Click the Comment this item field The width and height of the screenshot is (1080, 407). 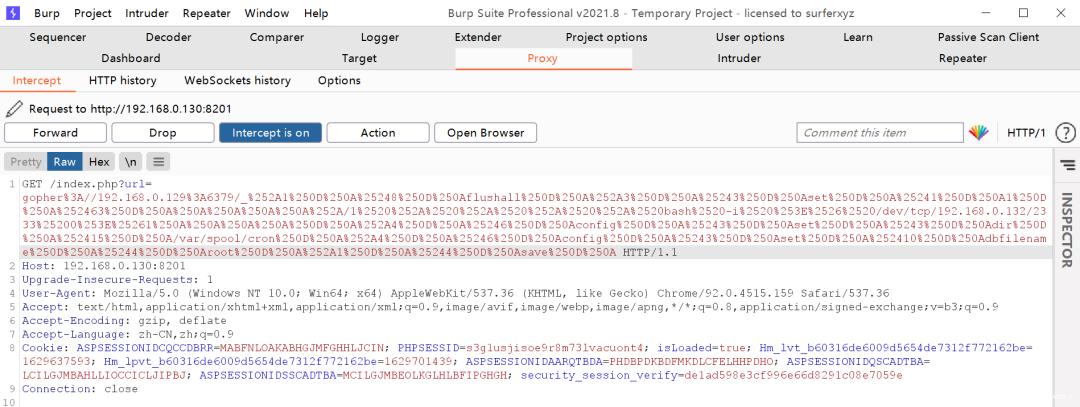(880, 133)
